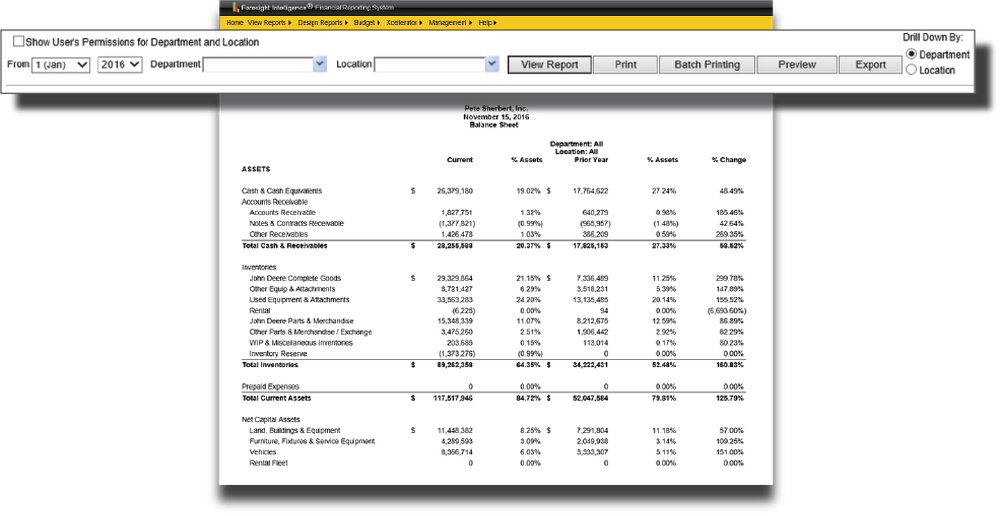Image resolution: width=1000 pixels, height=516 pixels.
Task: Click the Prior Year column header
Action: point(591,159)
